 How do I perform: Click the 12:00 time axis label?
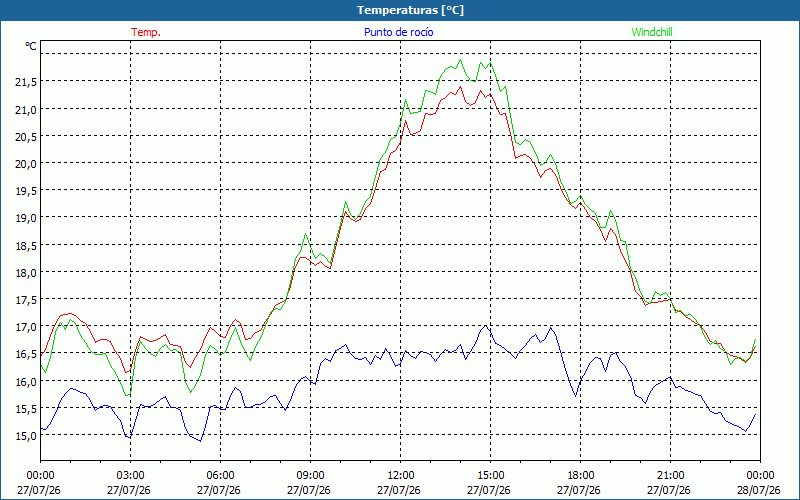point(401,476)
